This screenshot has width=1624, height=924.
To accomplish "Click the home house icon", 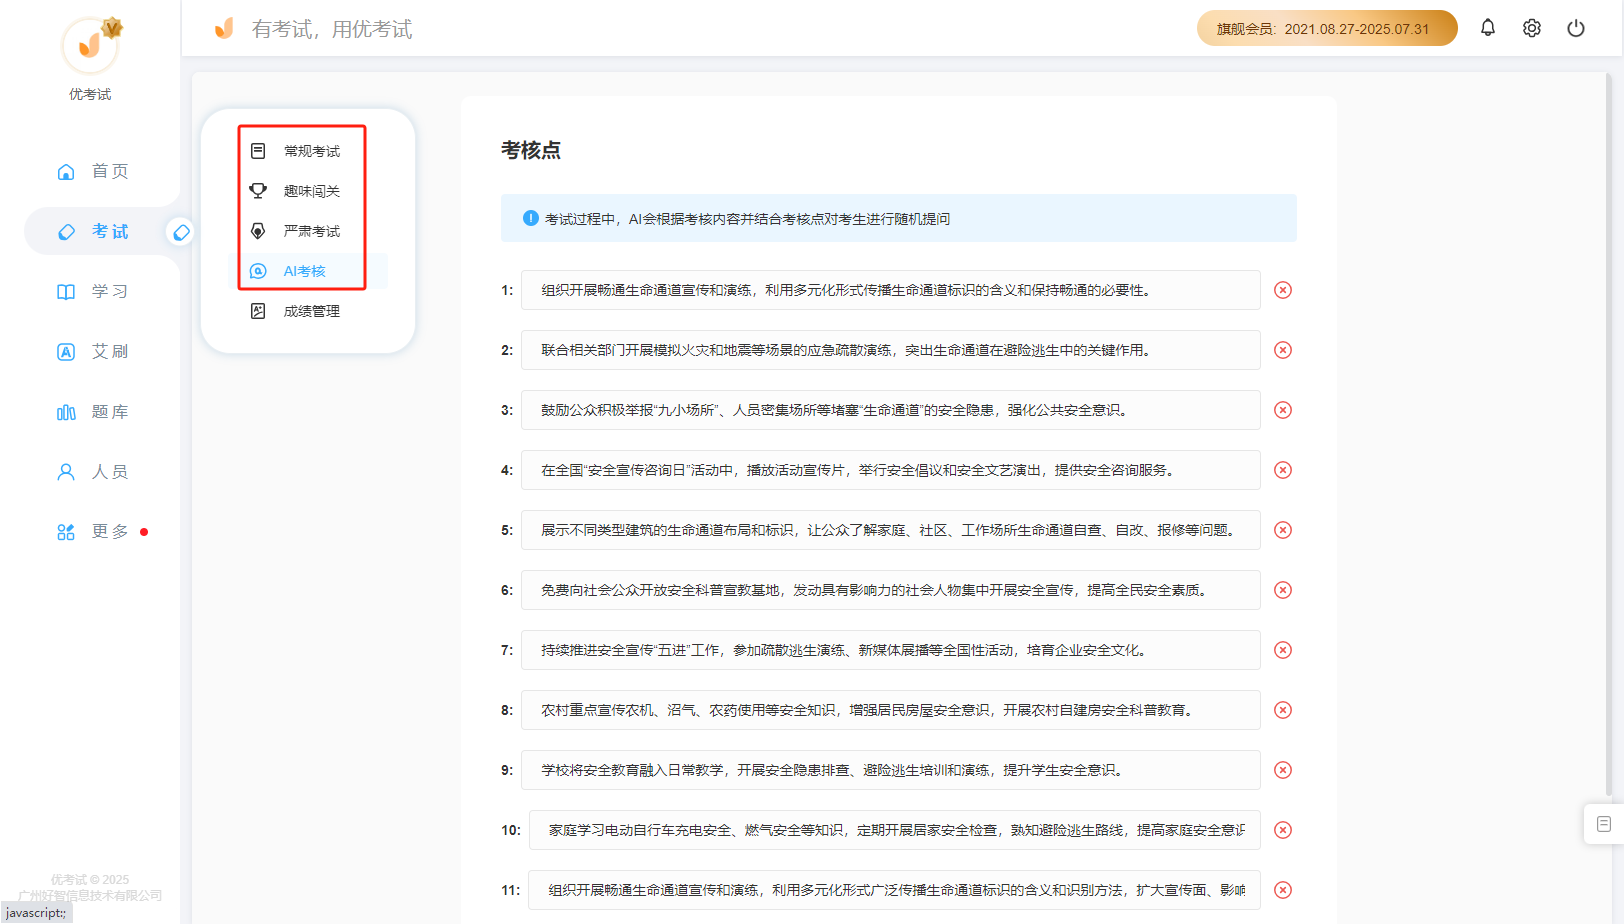I will point(66,172).
